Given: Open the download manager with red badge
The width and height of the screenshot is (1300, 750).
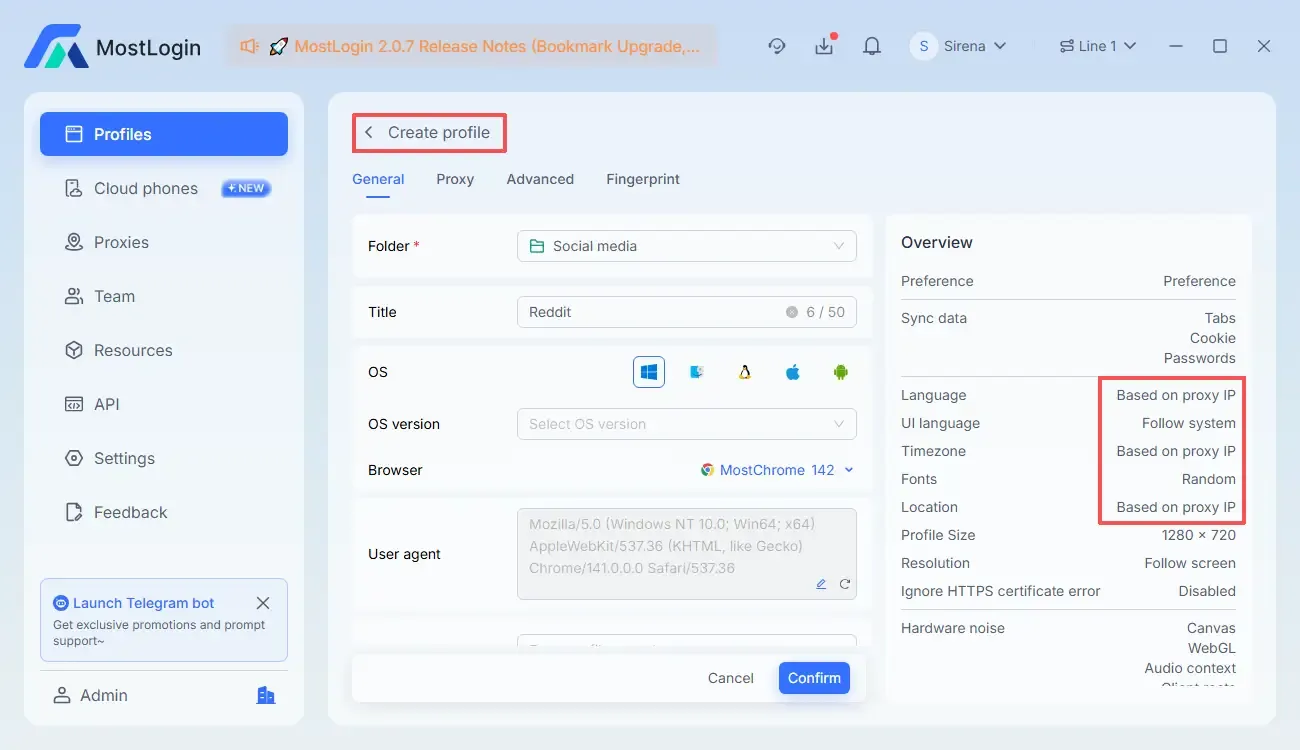Looking at the screenshot, I should click(x=824, y=45).
